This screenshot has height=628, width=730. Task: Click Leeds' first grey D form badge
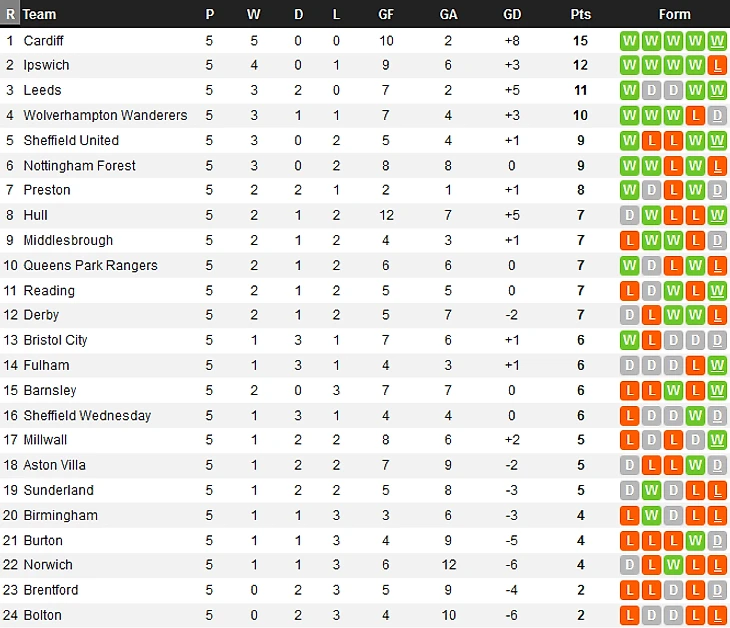(651, 90)
